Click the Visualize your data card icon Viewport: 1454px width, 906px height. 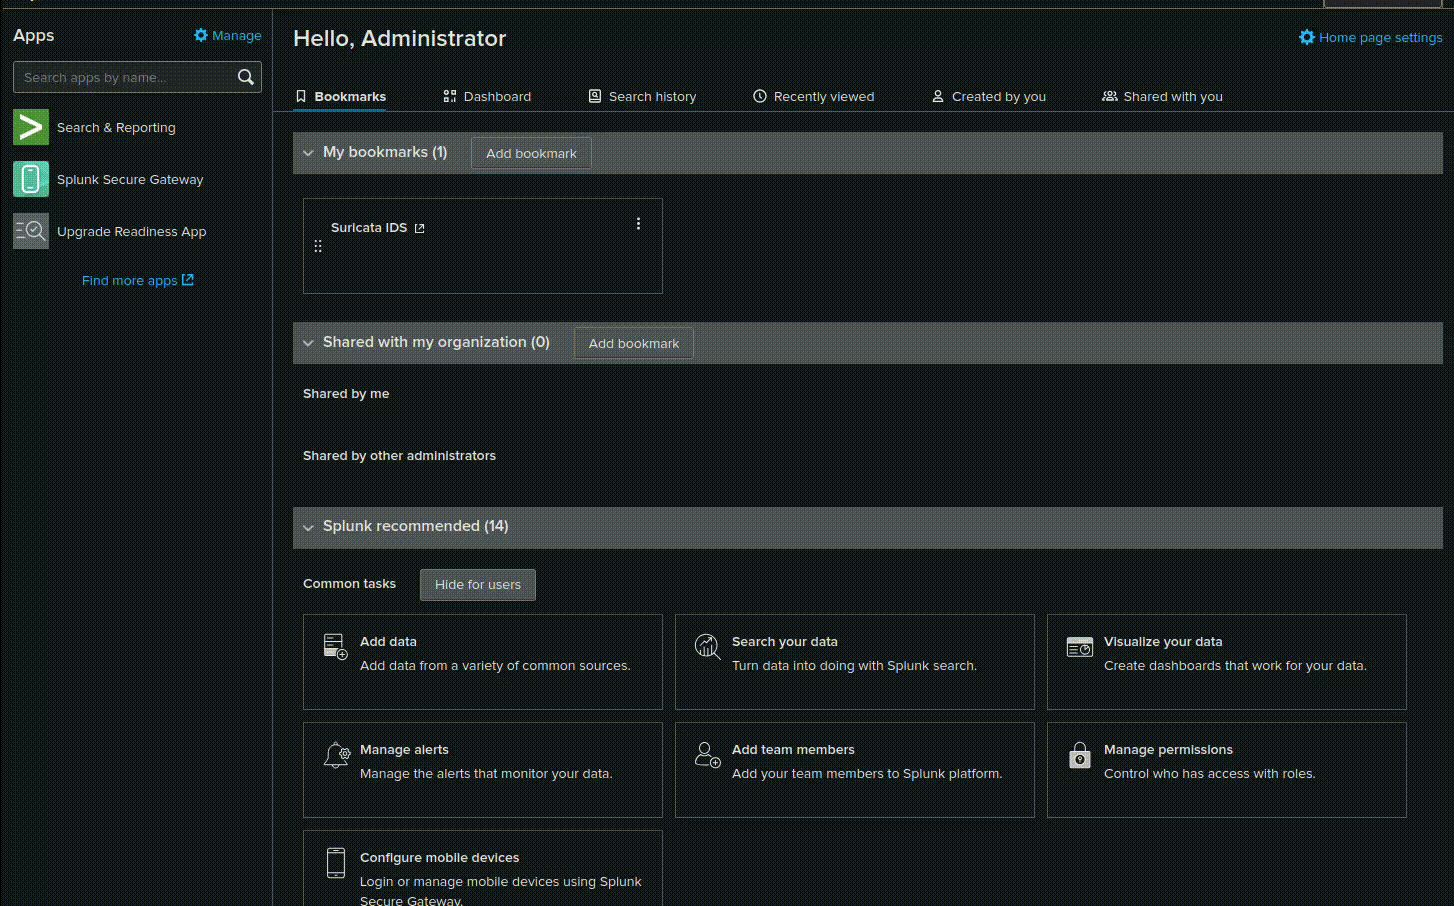point(1080,648)
